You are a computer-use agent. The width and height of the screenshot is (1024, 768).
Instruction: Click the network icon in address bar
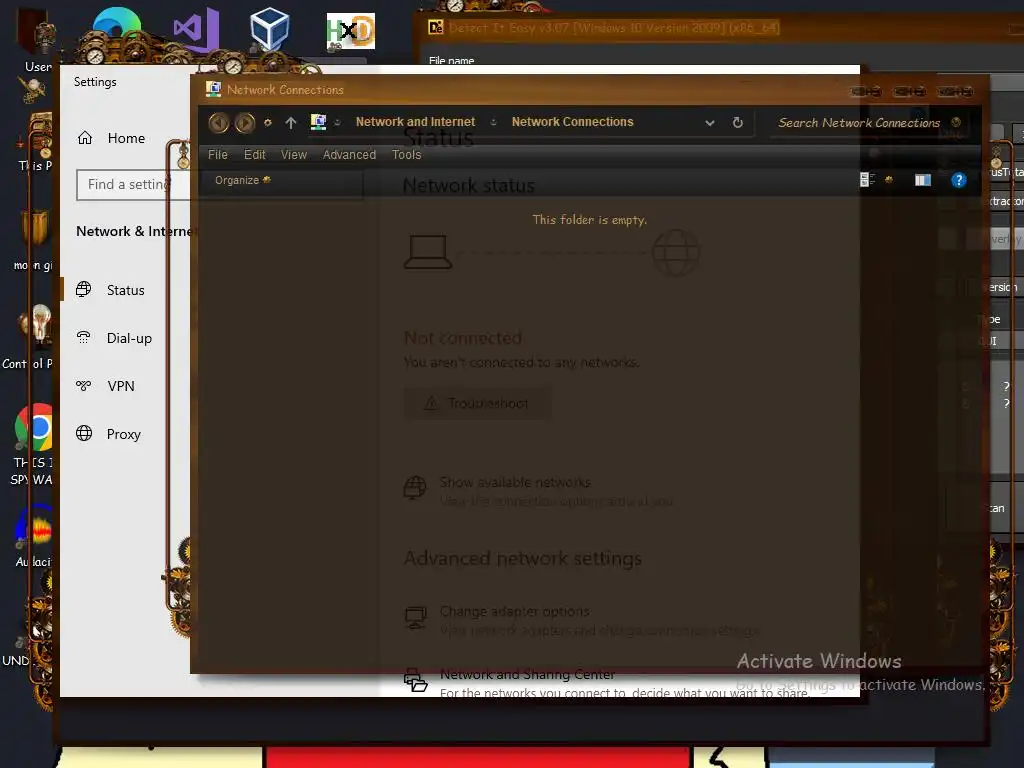[318, 122]
